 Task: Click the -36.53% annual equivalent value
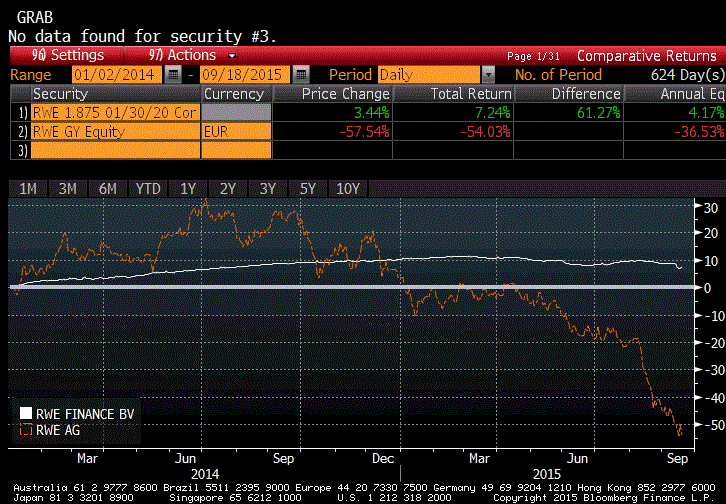tap(699, 131)
